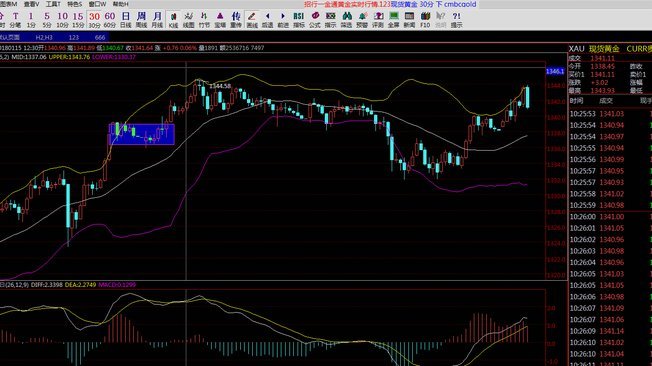Click the 提示 ?! tips icon
Image resolution: width=652 pixels, height=366 pixels.
point(457,20)
